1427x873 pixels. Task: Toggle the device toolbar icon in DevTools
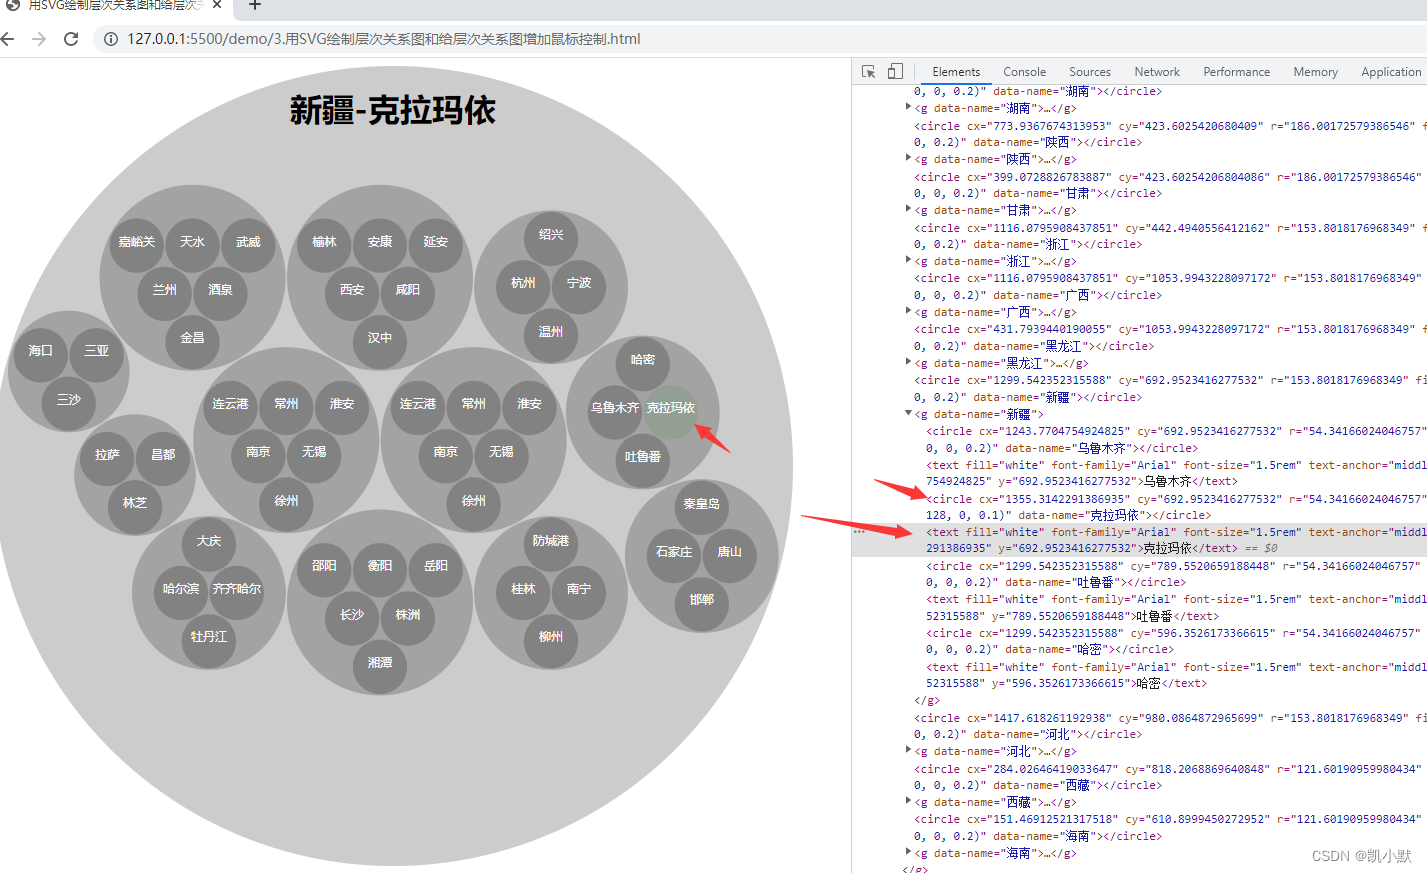point(895,72)
